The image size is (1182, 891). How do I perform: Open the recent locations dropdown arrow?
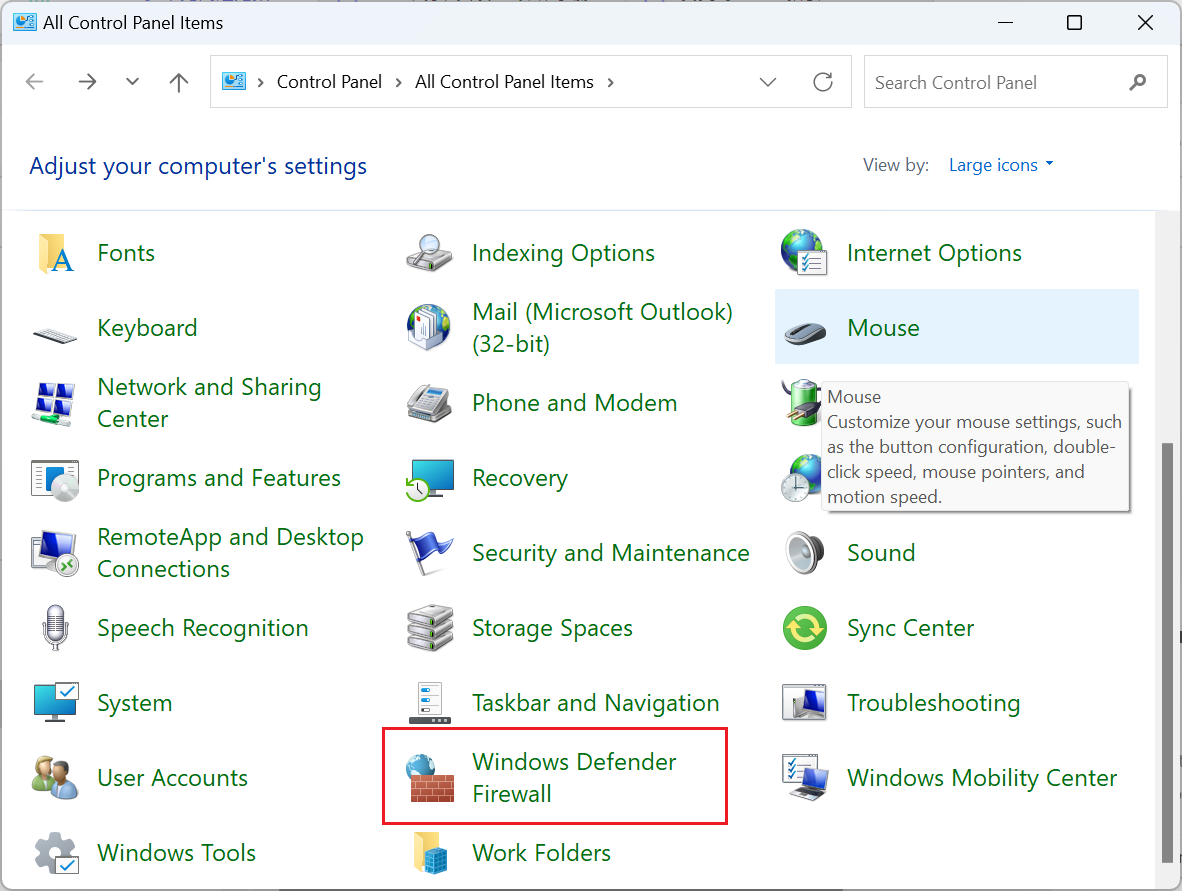click(x=132, y=81)
